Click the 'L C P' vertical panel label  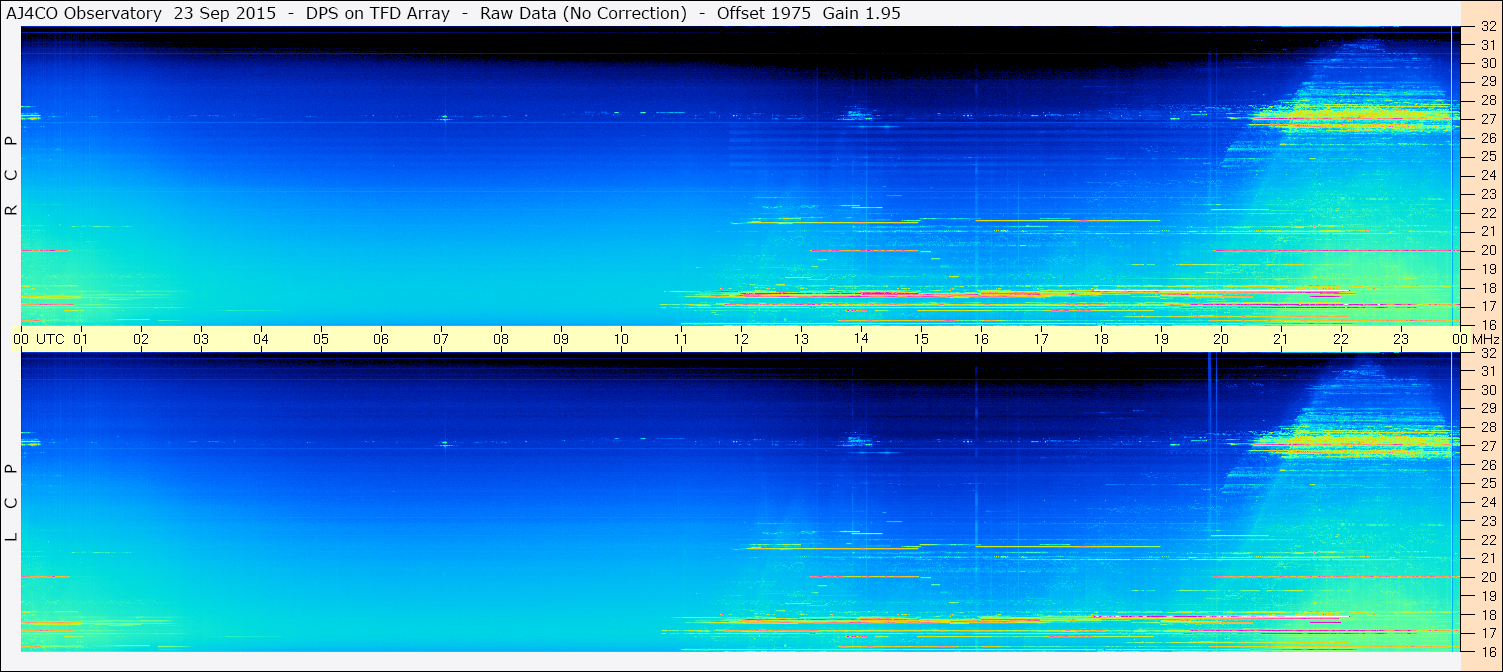pos(12,503)
